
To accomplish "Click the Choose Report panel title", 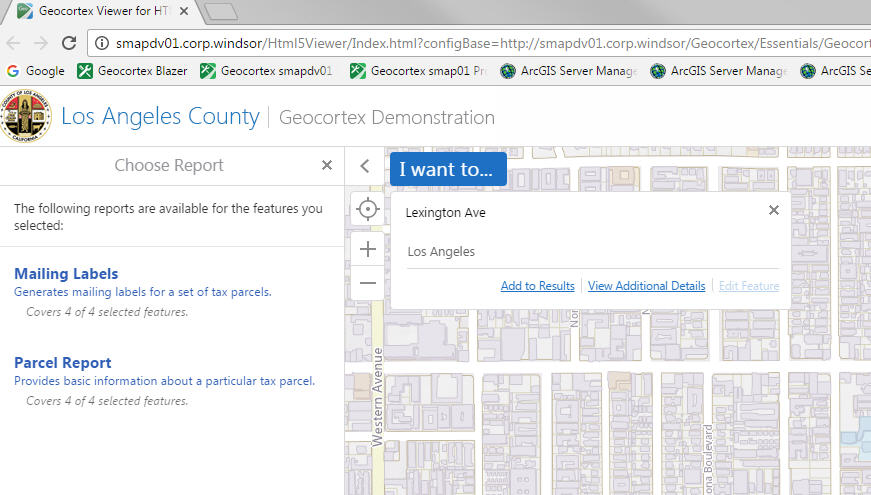I will click(169, 165).
